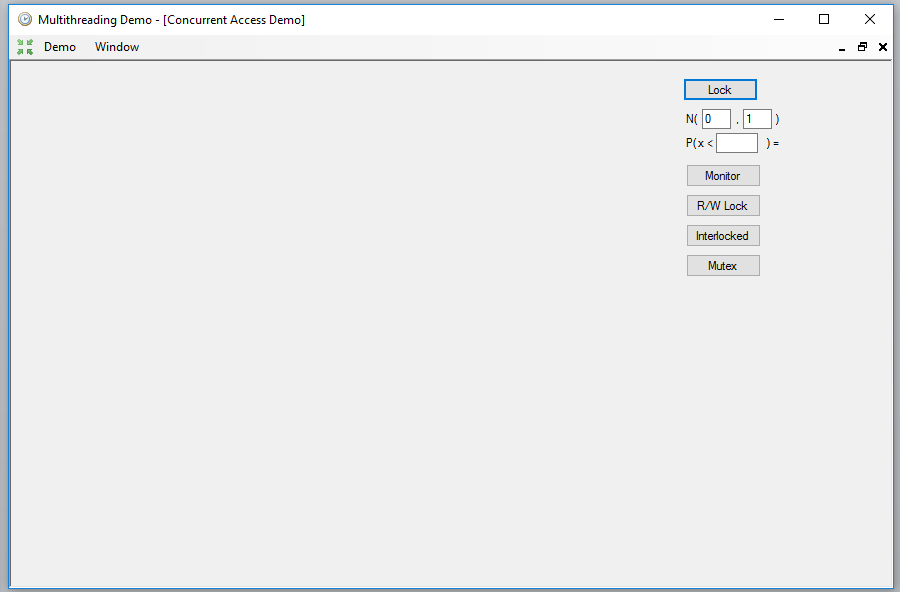Close the Multithreading Demo main window
The image size is (900, 592).
[x=870, y=20]
